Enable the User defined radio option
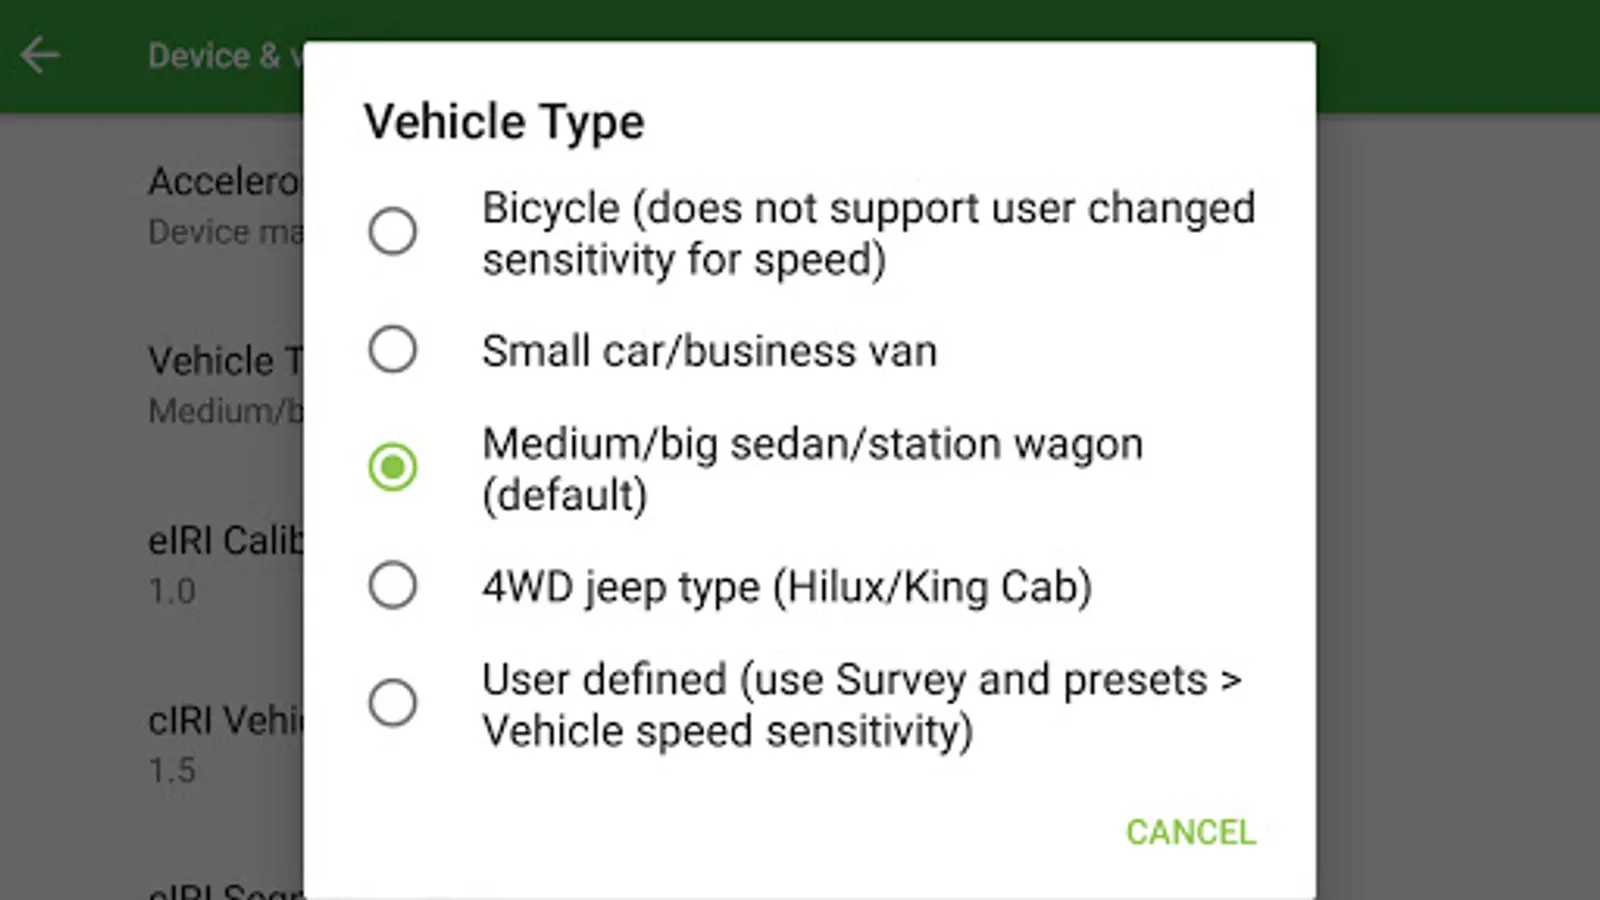Image resolution: width=1600 pixels, height=900 pixels. click(x=393, y=703)
